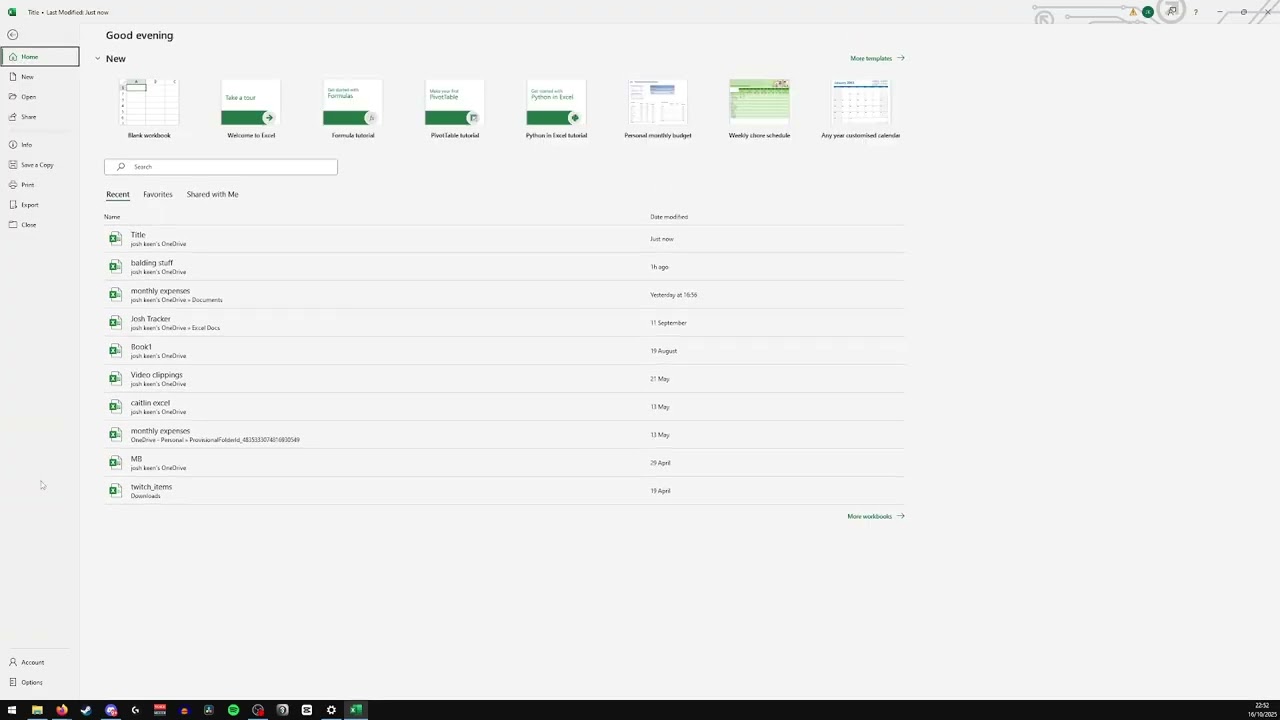Viewport: 1280px width, 720px height.
Task: Focus the Search input field
Action: pyautogui.click(x=221, y=167)
